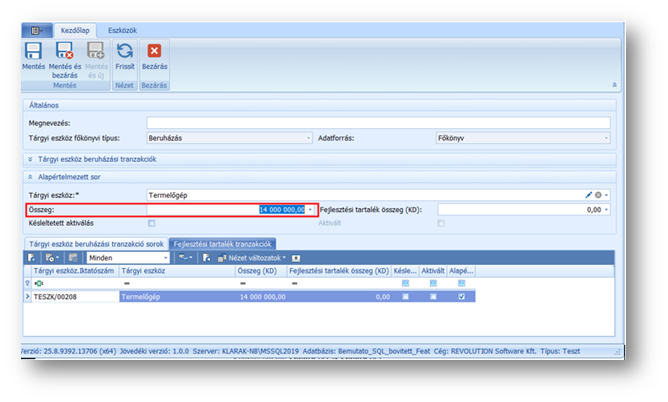Image resolution: width=668 pixels, height=402 pixels.
Task: Click the Mentés és bezárás icon
Action: pyautogui.click(x=64, y=51)
